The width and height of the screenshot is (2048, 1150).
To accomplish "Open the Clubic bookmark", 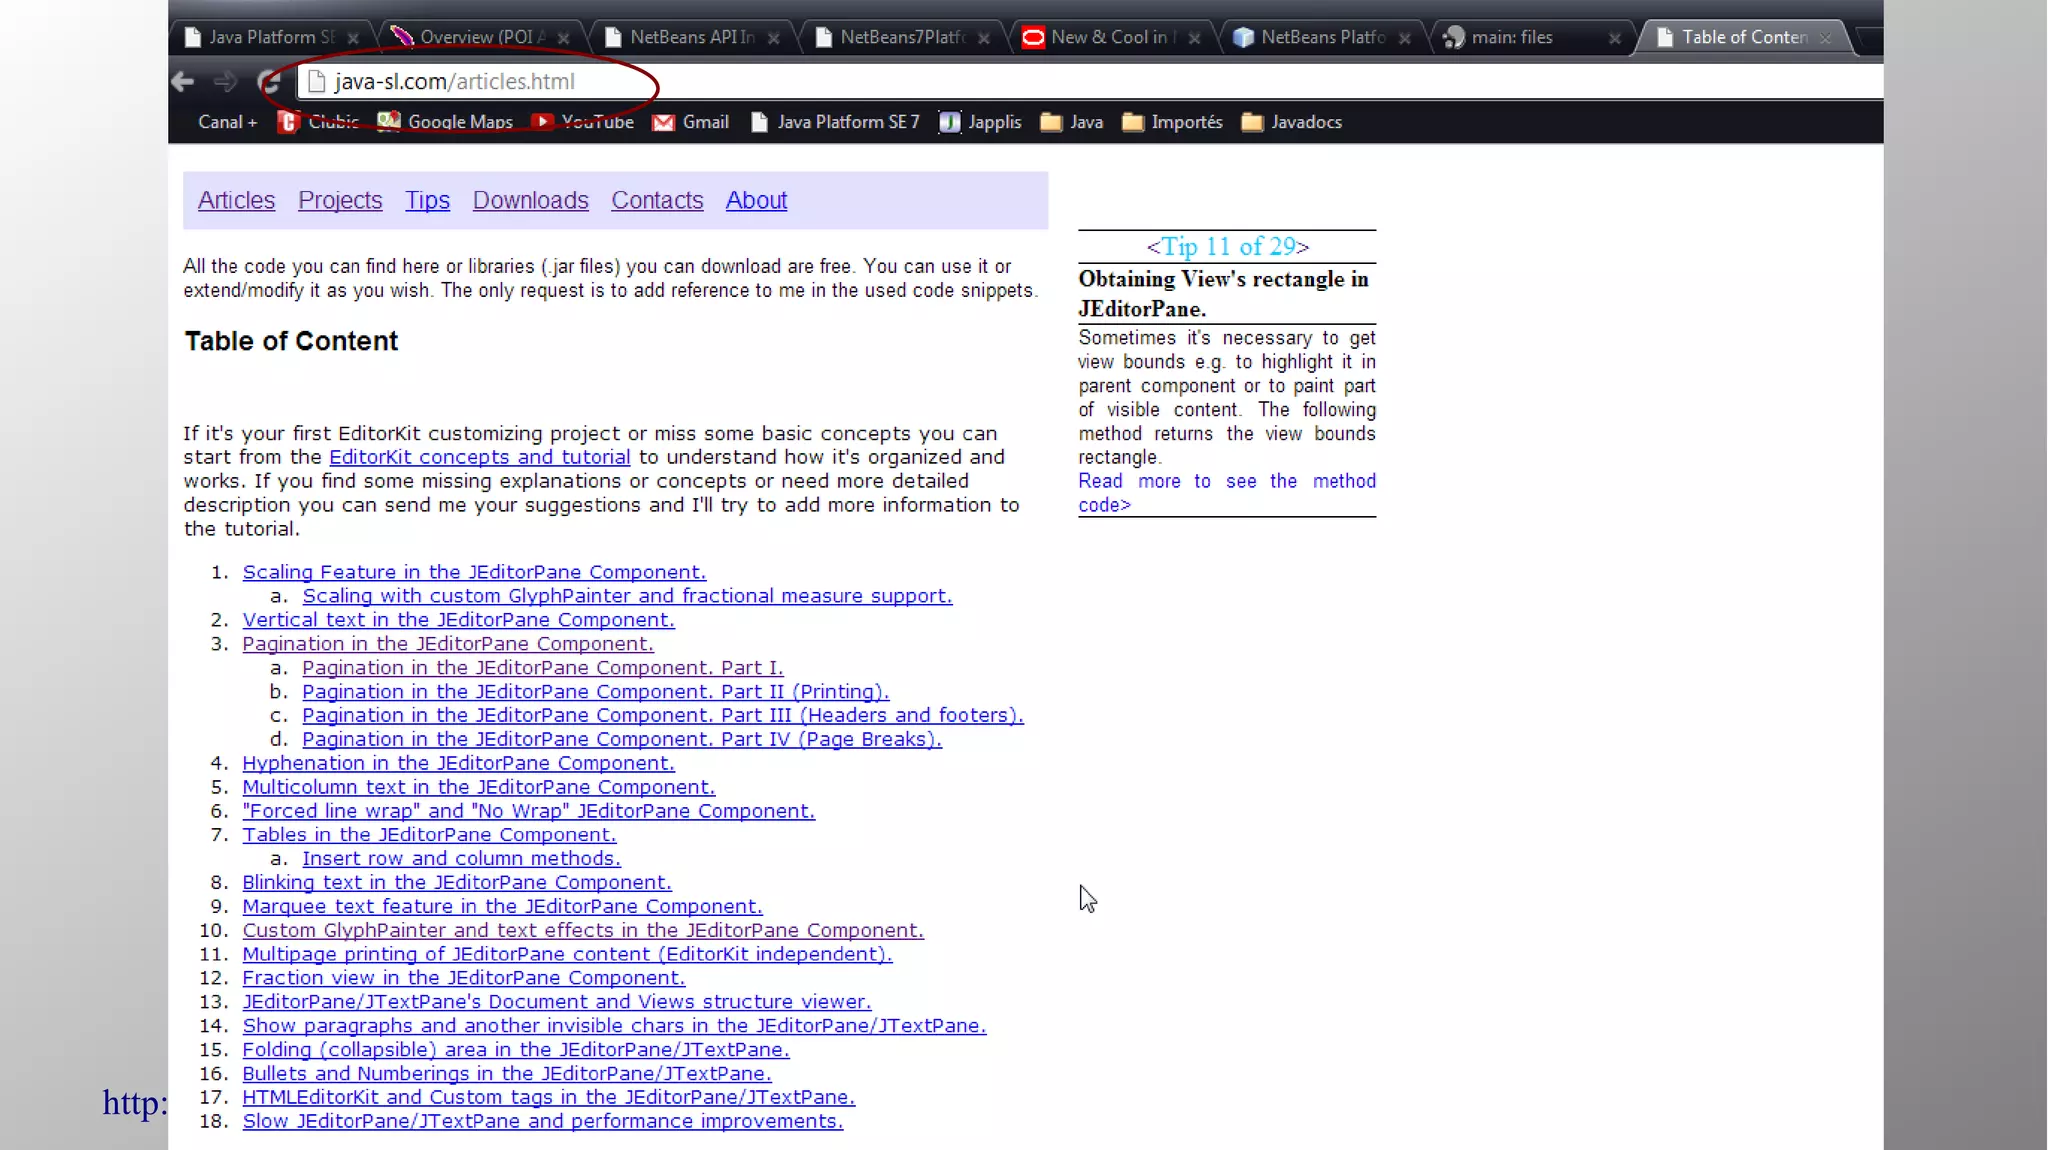I will tap(318, 122).
